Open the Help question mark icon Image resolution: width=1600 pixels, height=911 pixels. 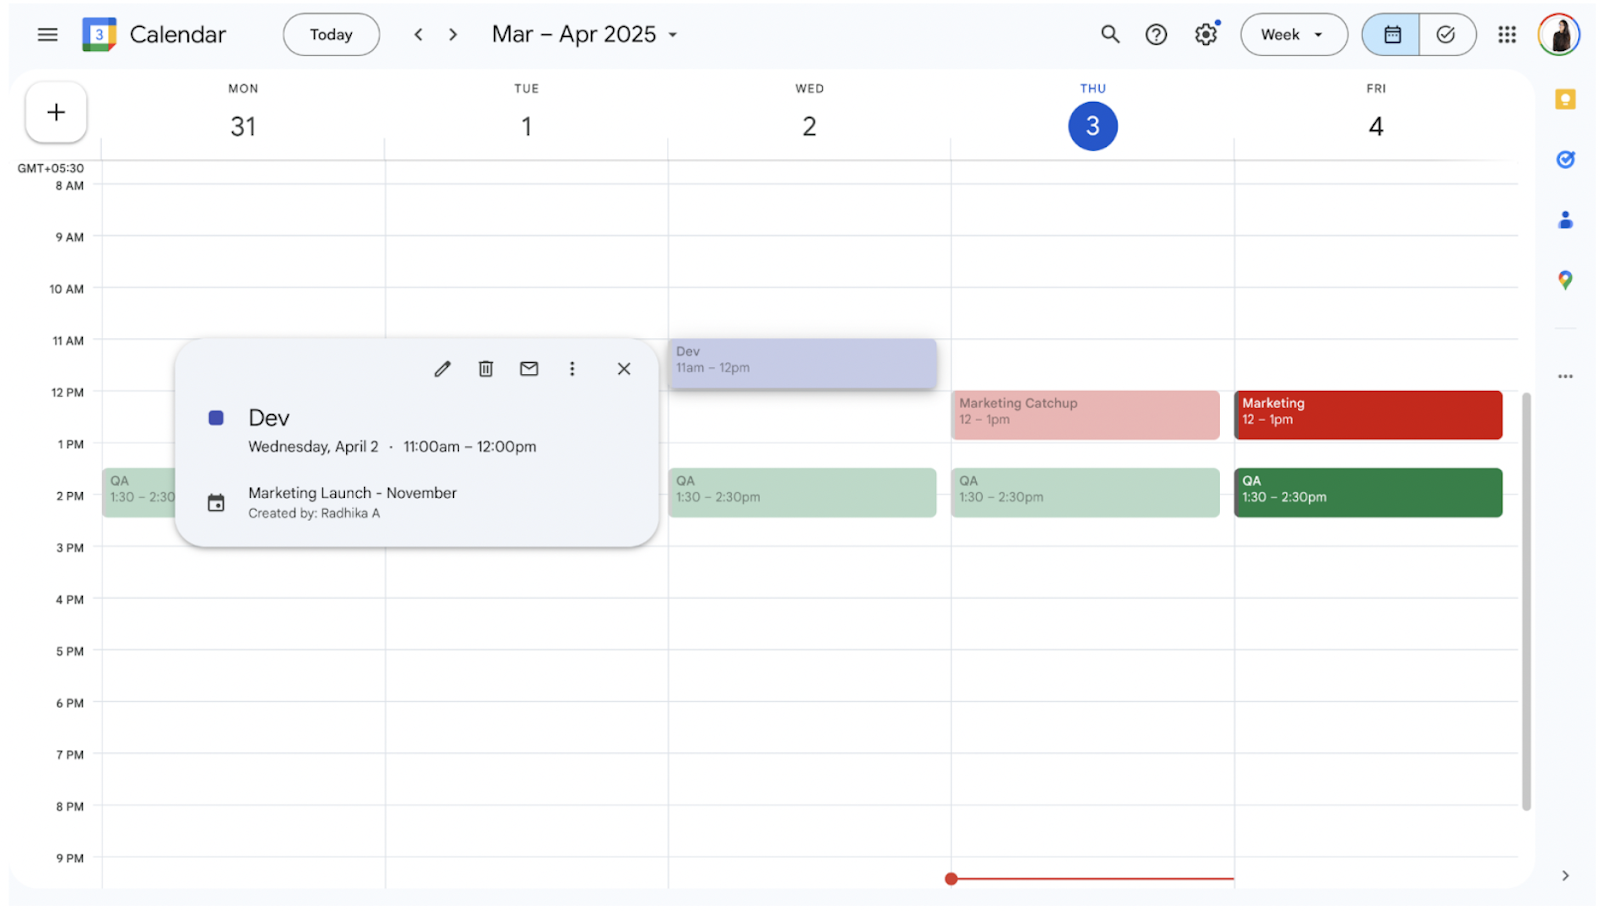tap(1156, 35)
